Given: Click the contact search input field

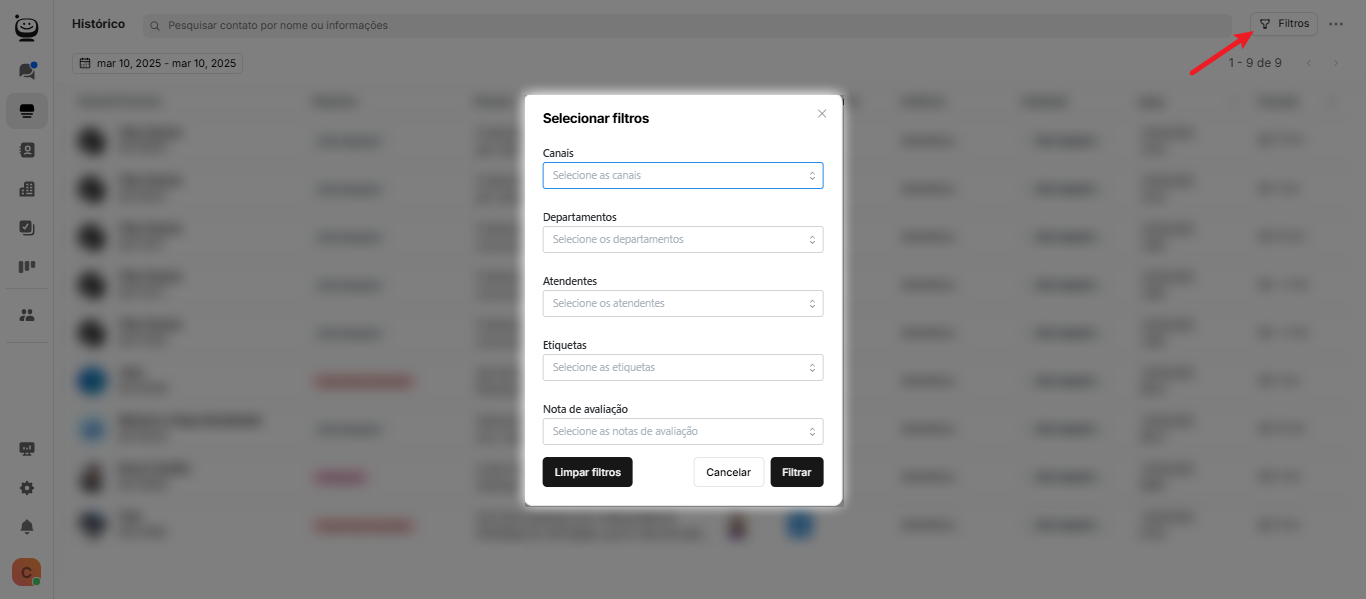Looking at the screenshot, I should (x=690, y=25).
